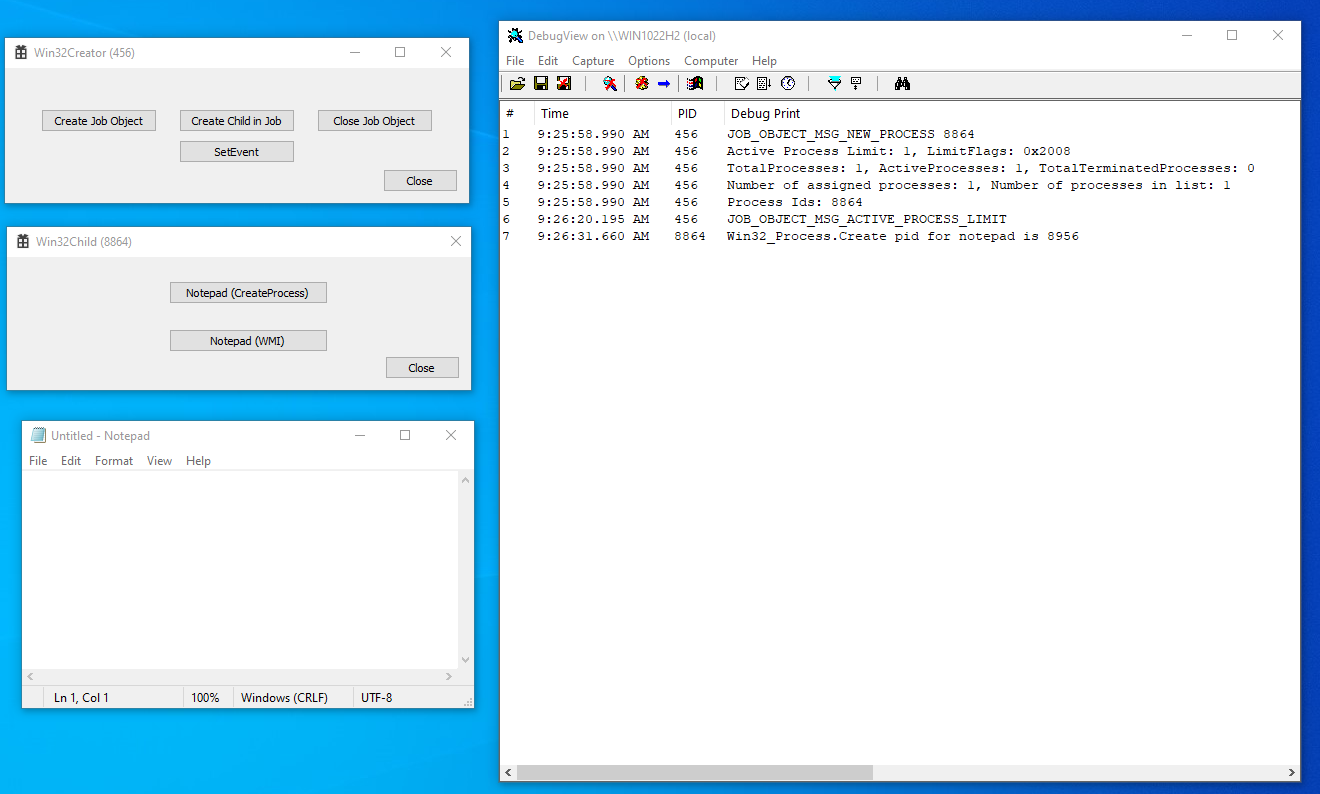The image size is (1320, 794).
Task: Select the Win32_Process.Create notepad pid row
Action: pyautogui.click(x=900, y=237)
